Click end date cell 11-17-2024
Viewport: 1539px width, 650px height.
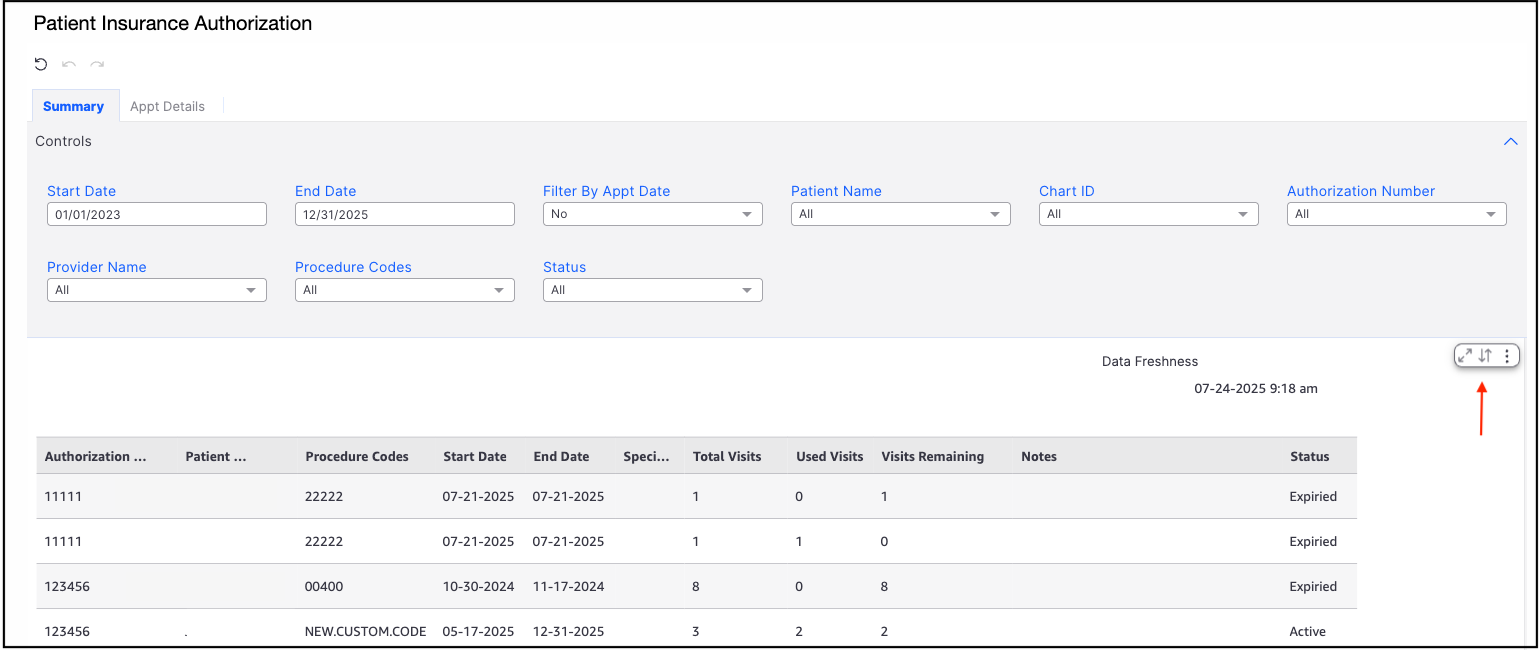click(x=568, y=586)
